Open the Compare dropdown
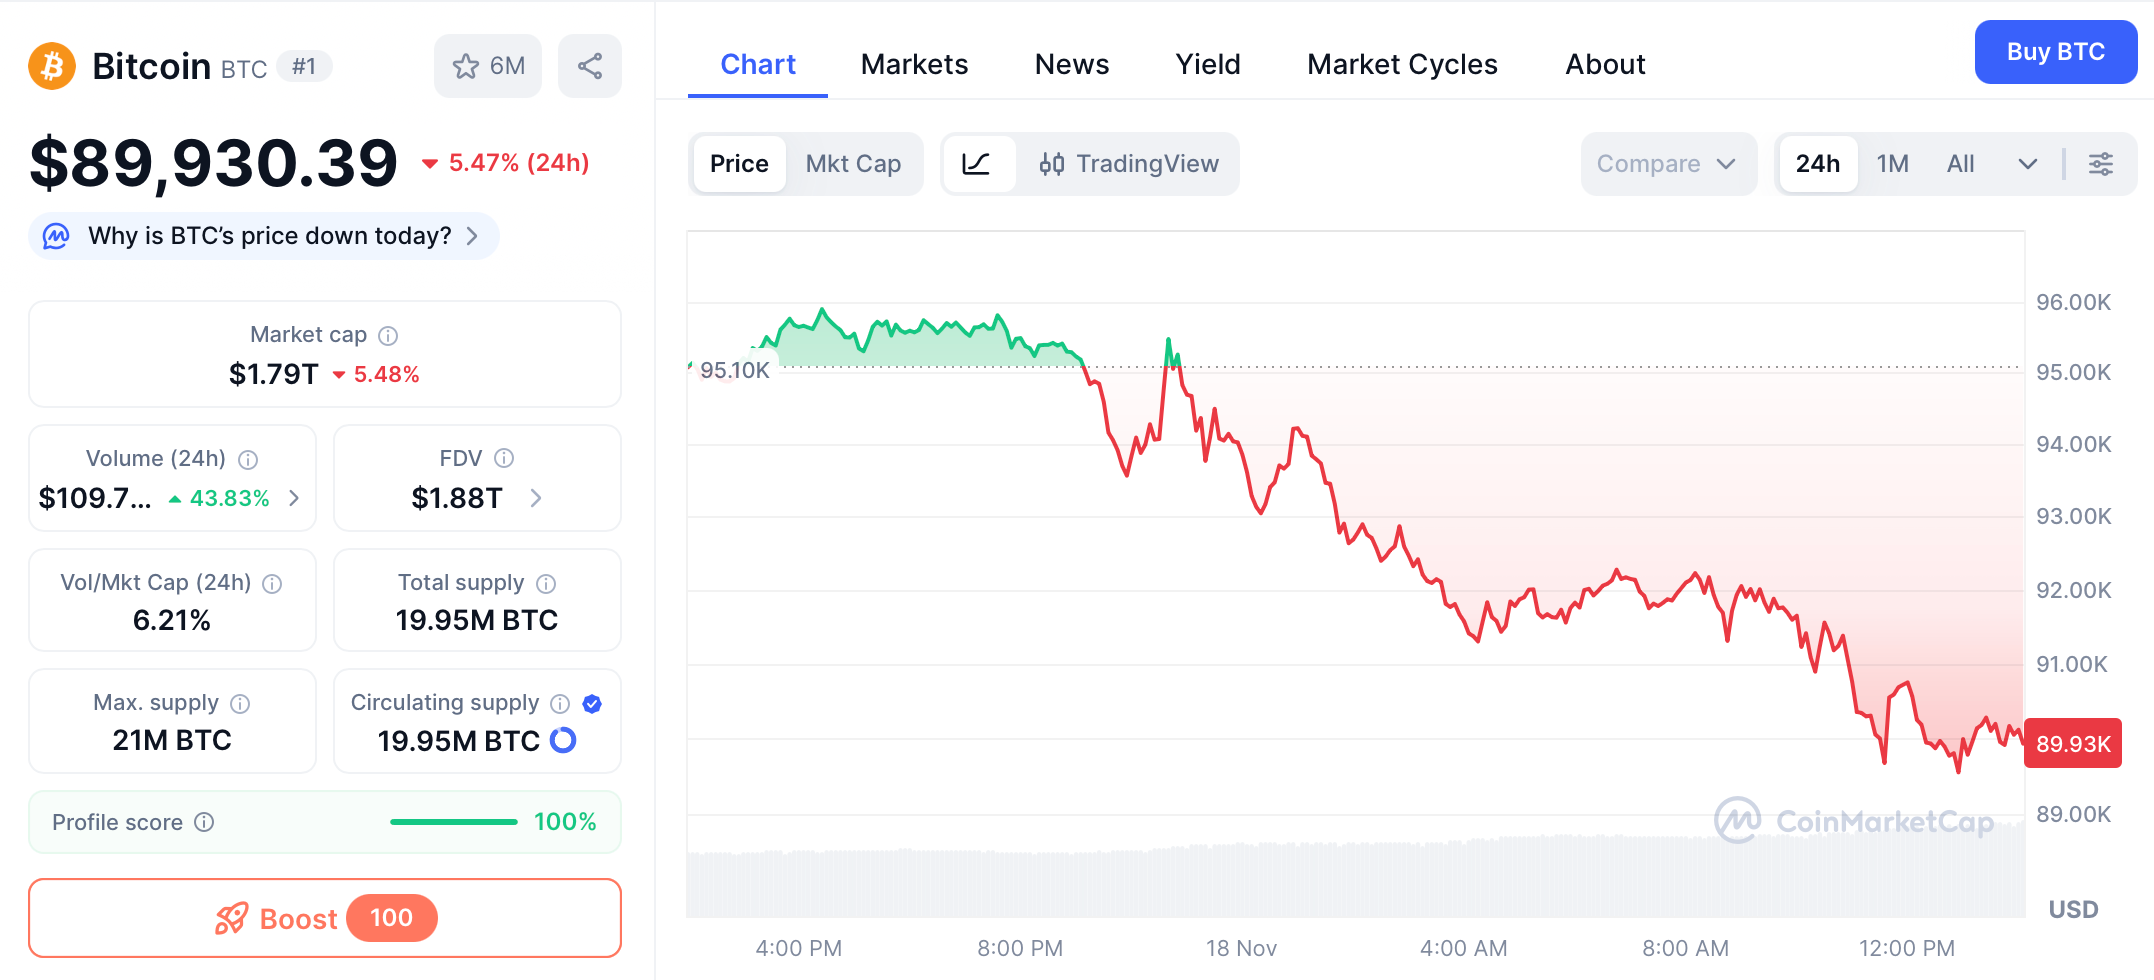 tap(1668, 163)
